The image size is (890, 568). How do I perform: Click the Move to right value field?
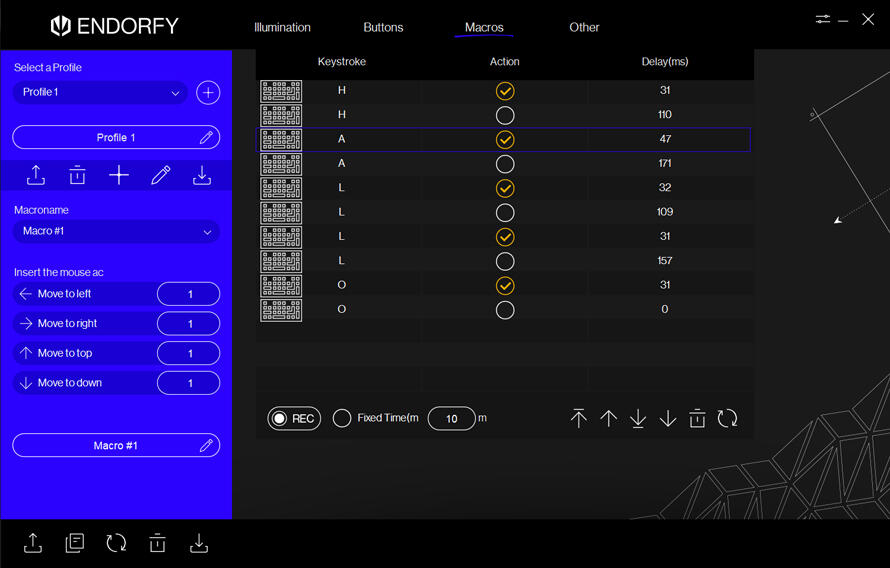[188, 323]
